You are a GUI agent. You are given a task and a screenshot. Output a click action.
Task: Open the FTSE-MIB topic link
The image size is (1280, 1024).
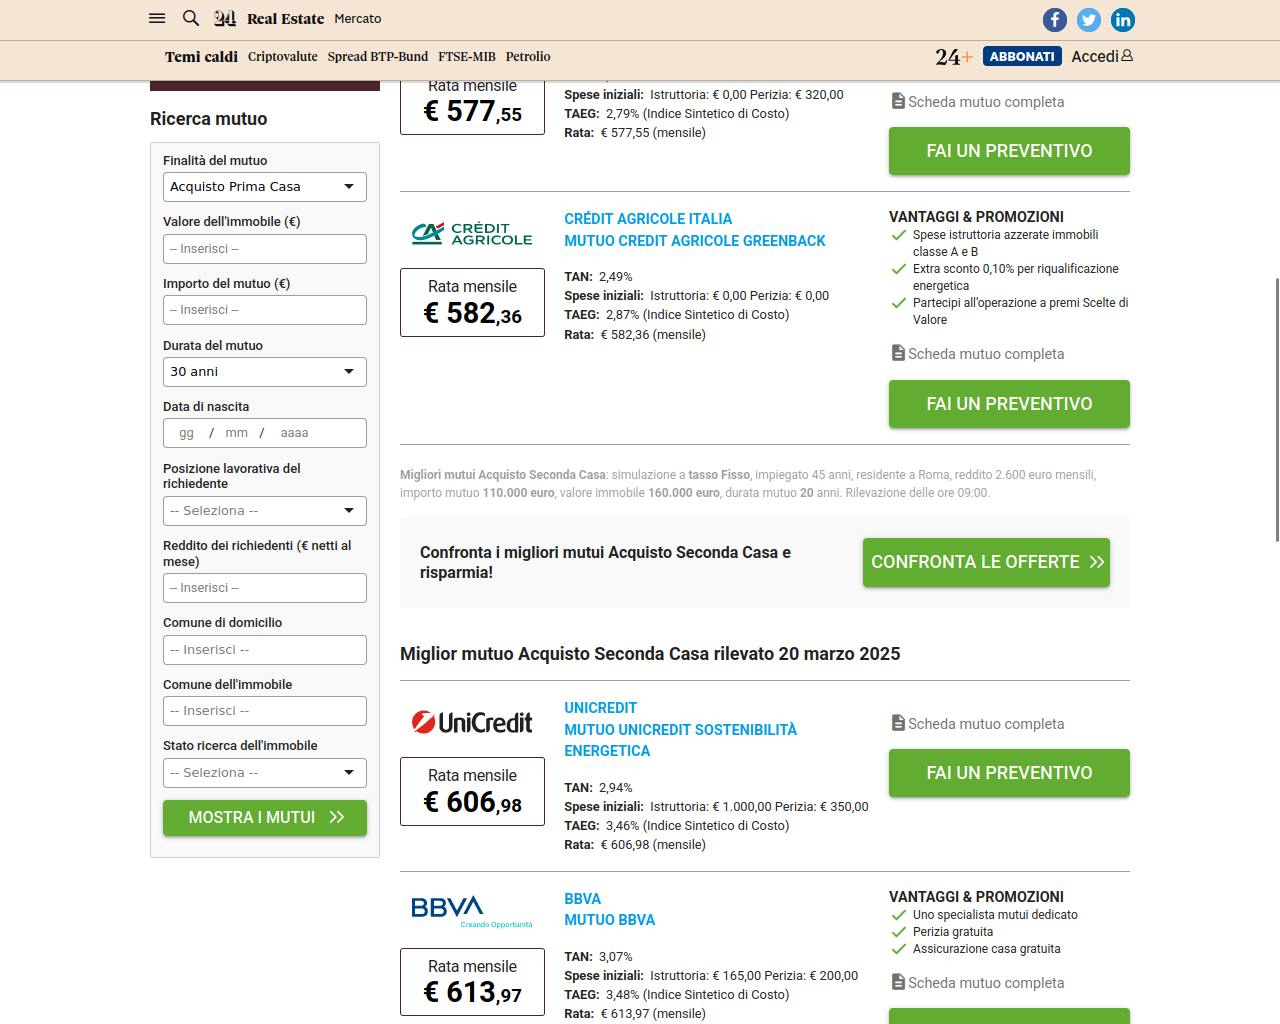click(x=467, y=57)
